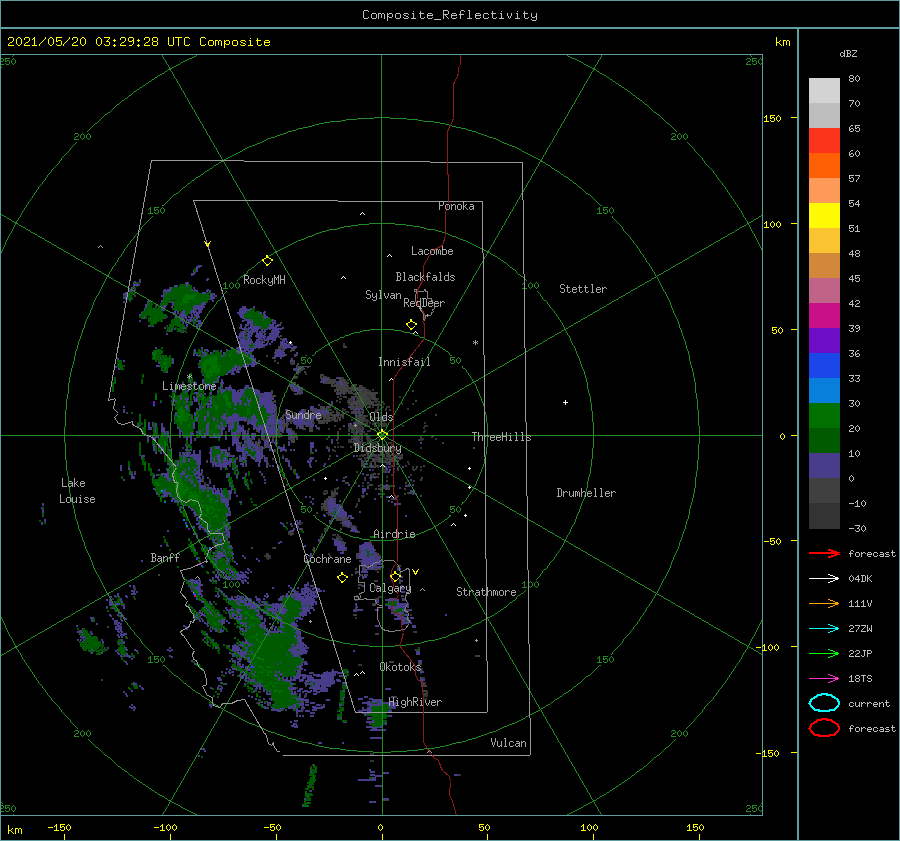Click the Limestone label

point(189,386)
